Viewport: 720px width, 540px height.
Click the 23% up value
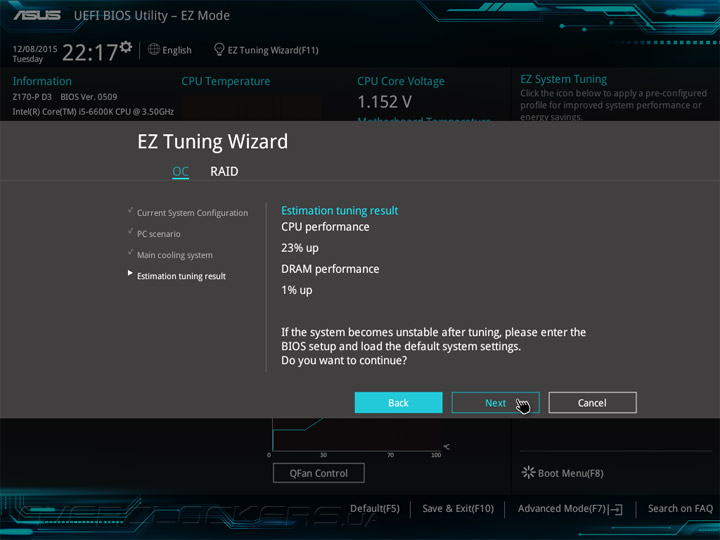coord(300,248)
